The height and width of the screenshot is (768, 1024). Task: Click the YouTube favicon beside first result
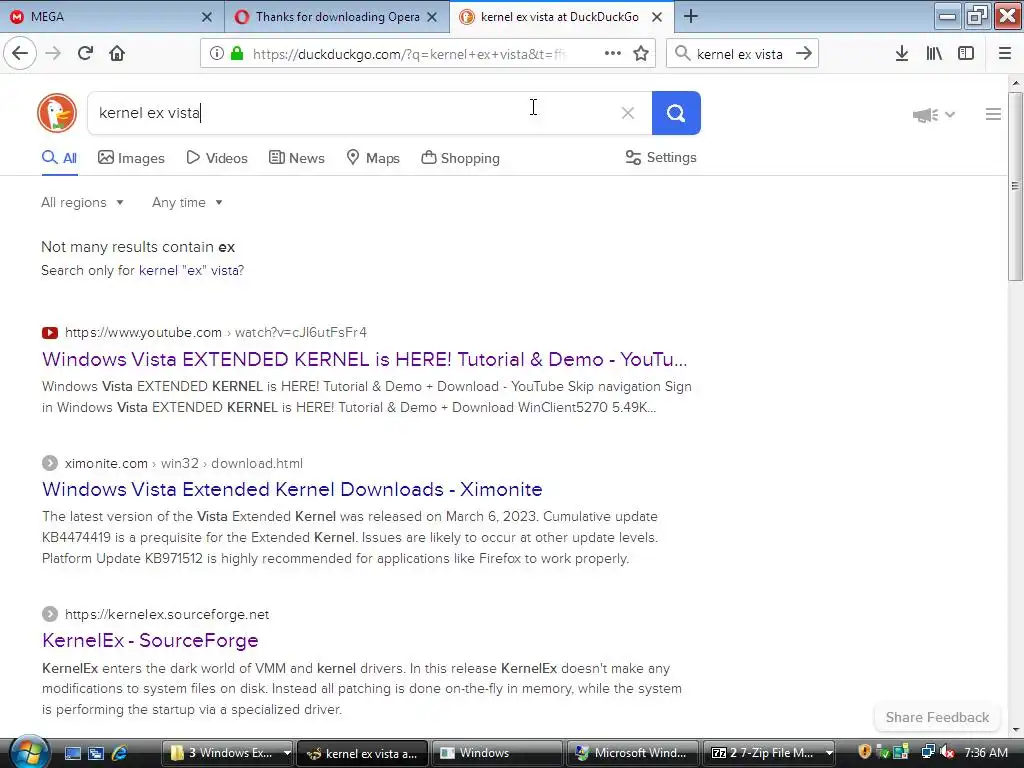coord(50,333)
